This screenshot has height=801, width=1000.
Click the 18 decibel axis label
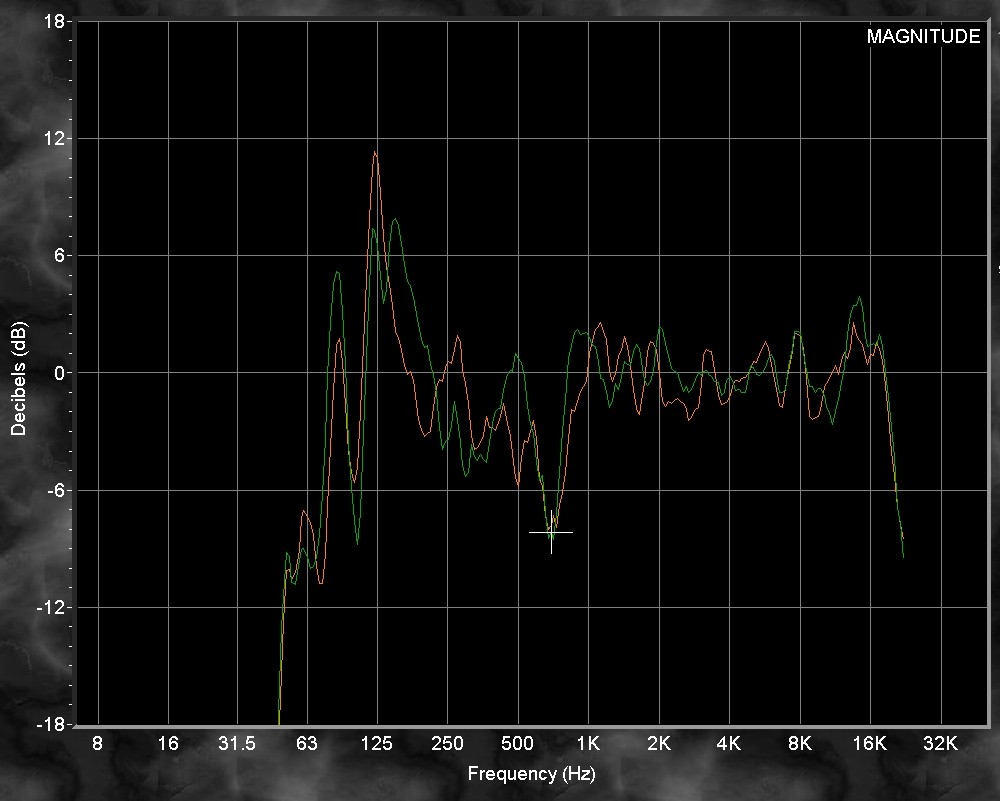54,21
